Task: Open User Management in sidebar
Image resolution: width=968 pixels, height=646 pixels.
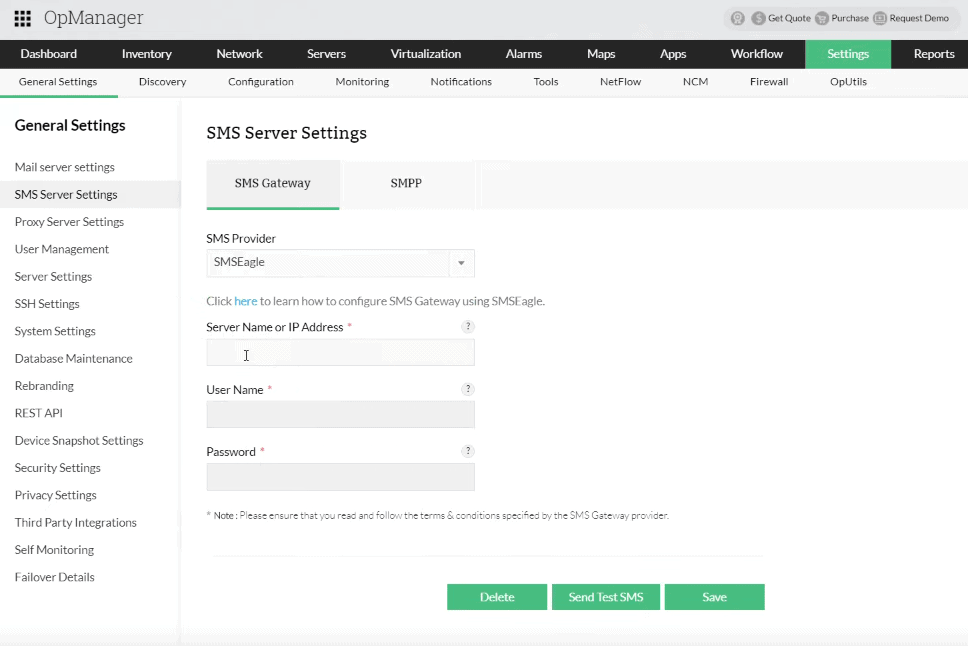Action: coord(62,249)
